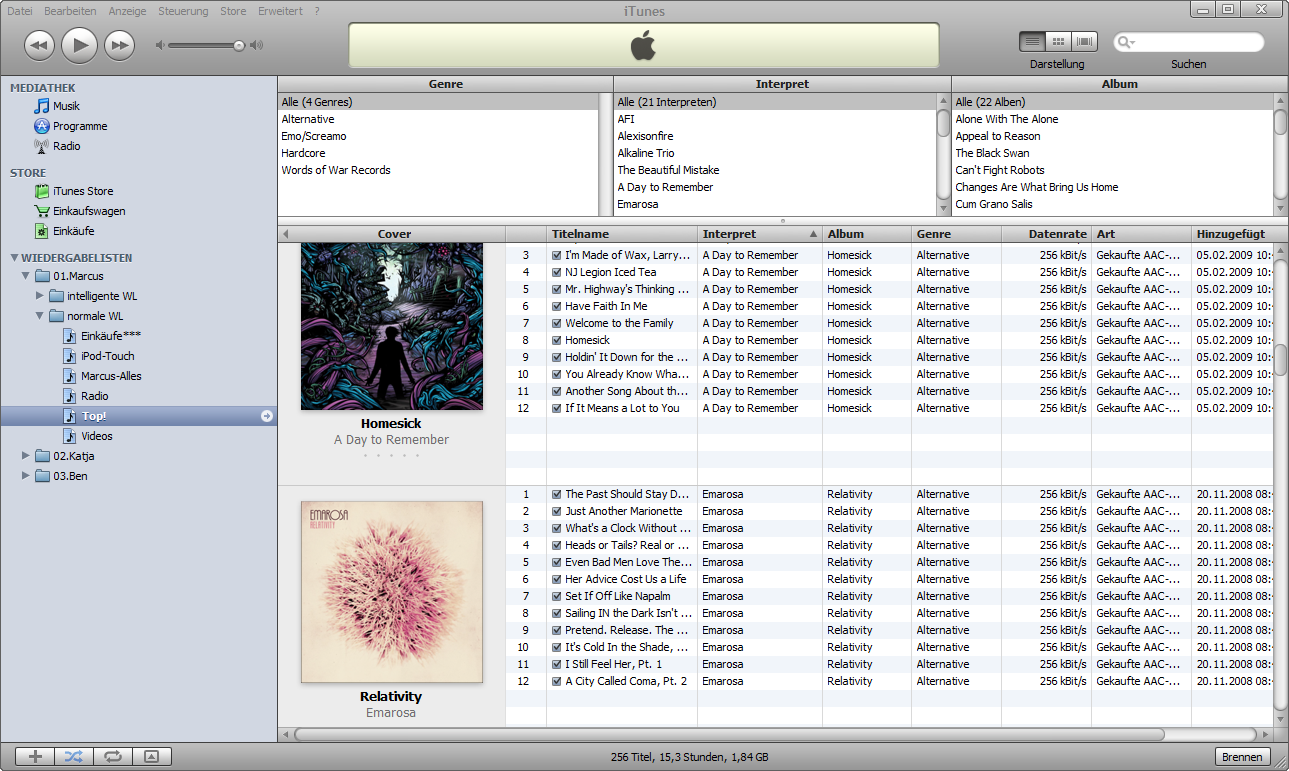The height and width of the screenshot is (771, 1289).
Task: Collapse the 01.Marcus folder
Action: (x=25, y=276)
